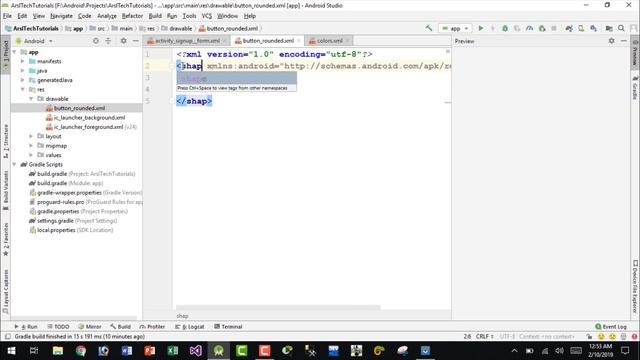The width and height of the screenshot is (640, 360).
Task: Expand the generatedJava folder
Action: click(23, 80)
